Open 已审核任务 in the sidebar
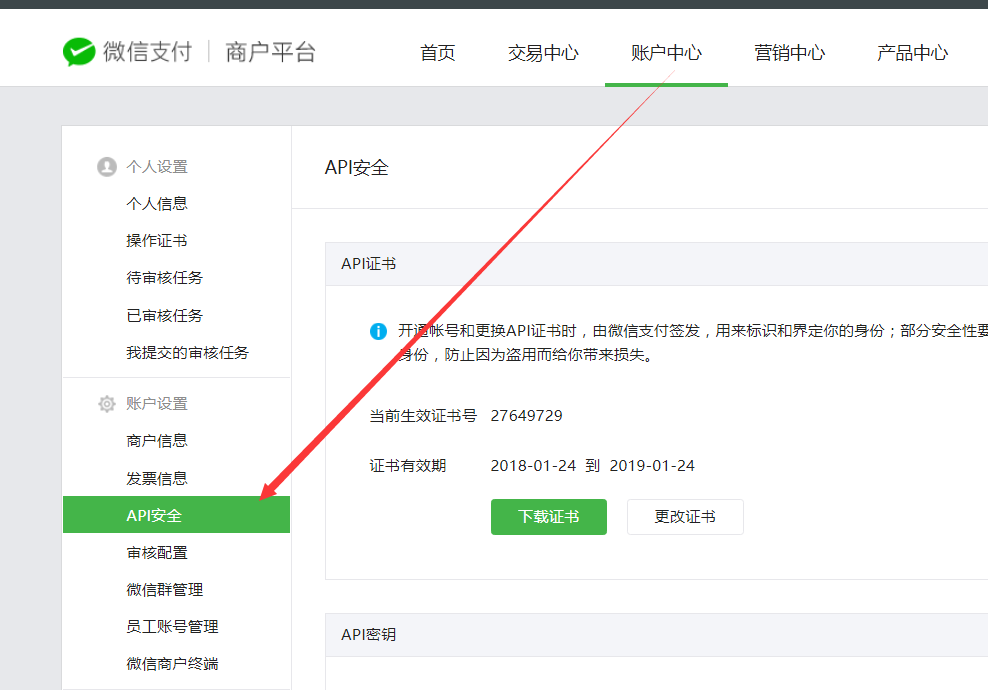The width and height of the screenshot is (988, 690). 164,315
